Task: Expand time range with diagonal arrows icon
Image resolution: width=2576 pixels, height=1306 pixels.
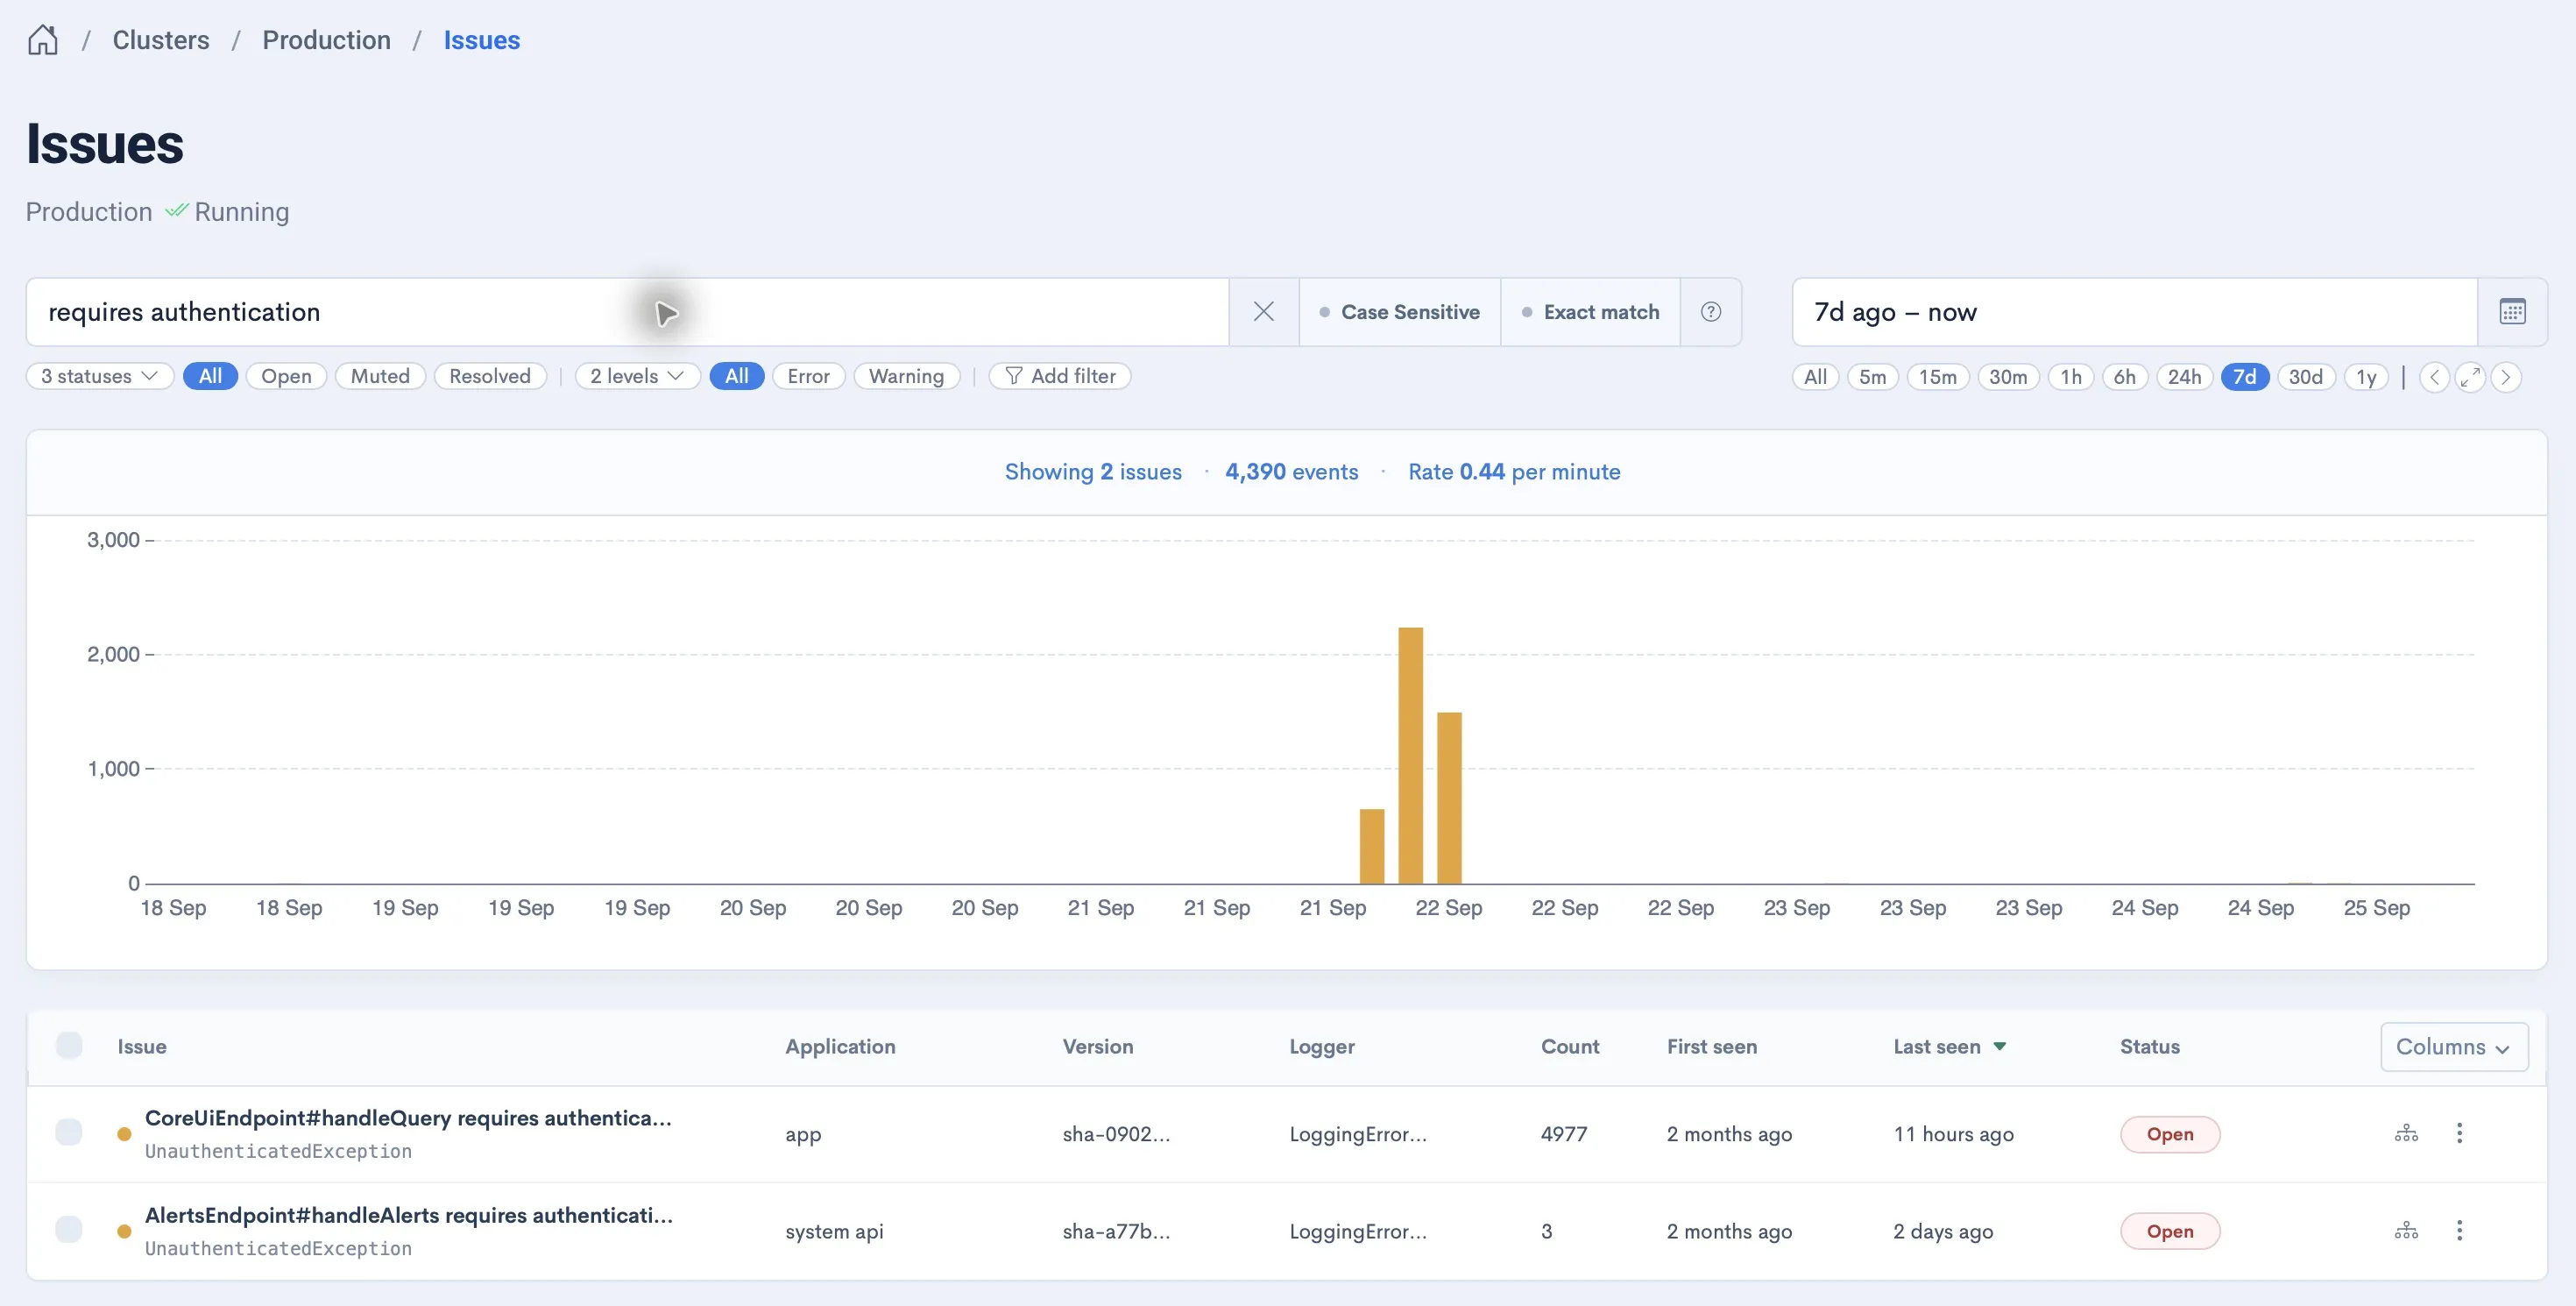Action: [2470, 377]
